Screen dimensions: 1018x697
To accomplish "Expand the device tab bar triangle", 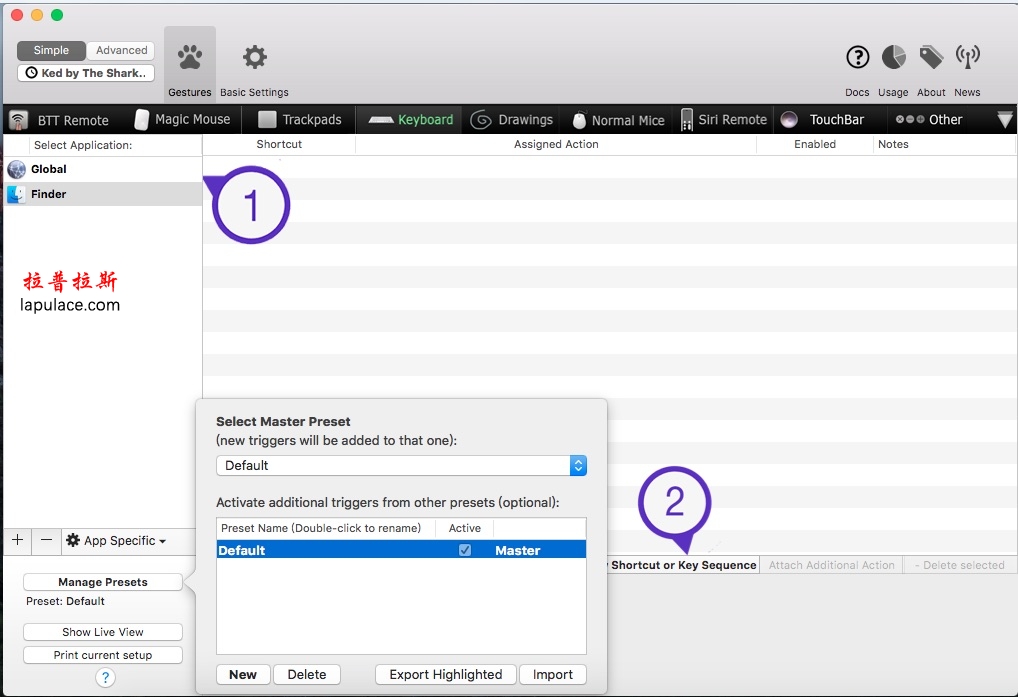I will click(x=1004, y=119).
